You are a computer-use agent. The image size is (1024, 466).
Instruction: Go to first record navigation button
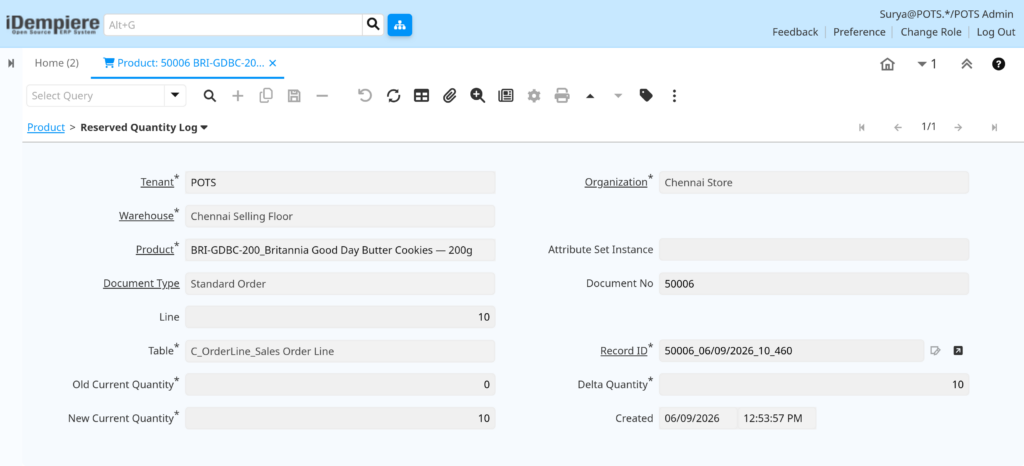pyautogui.click(x=861, y=127)
